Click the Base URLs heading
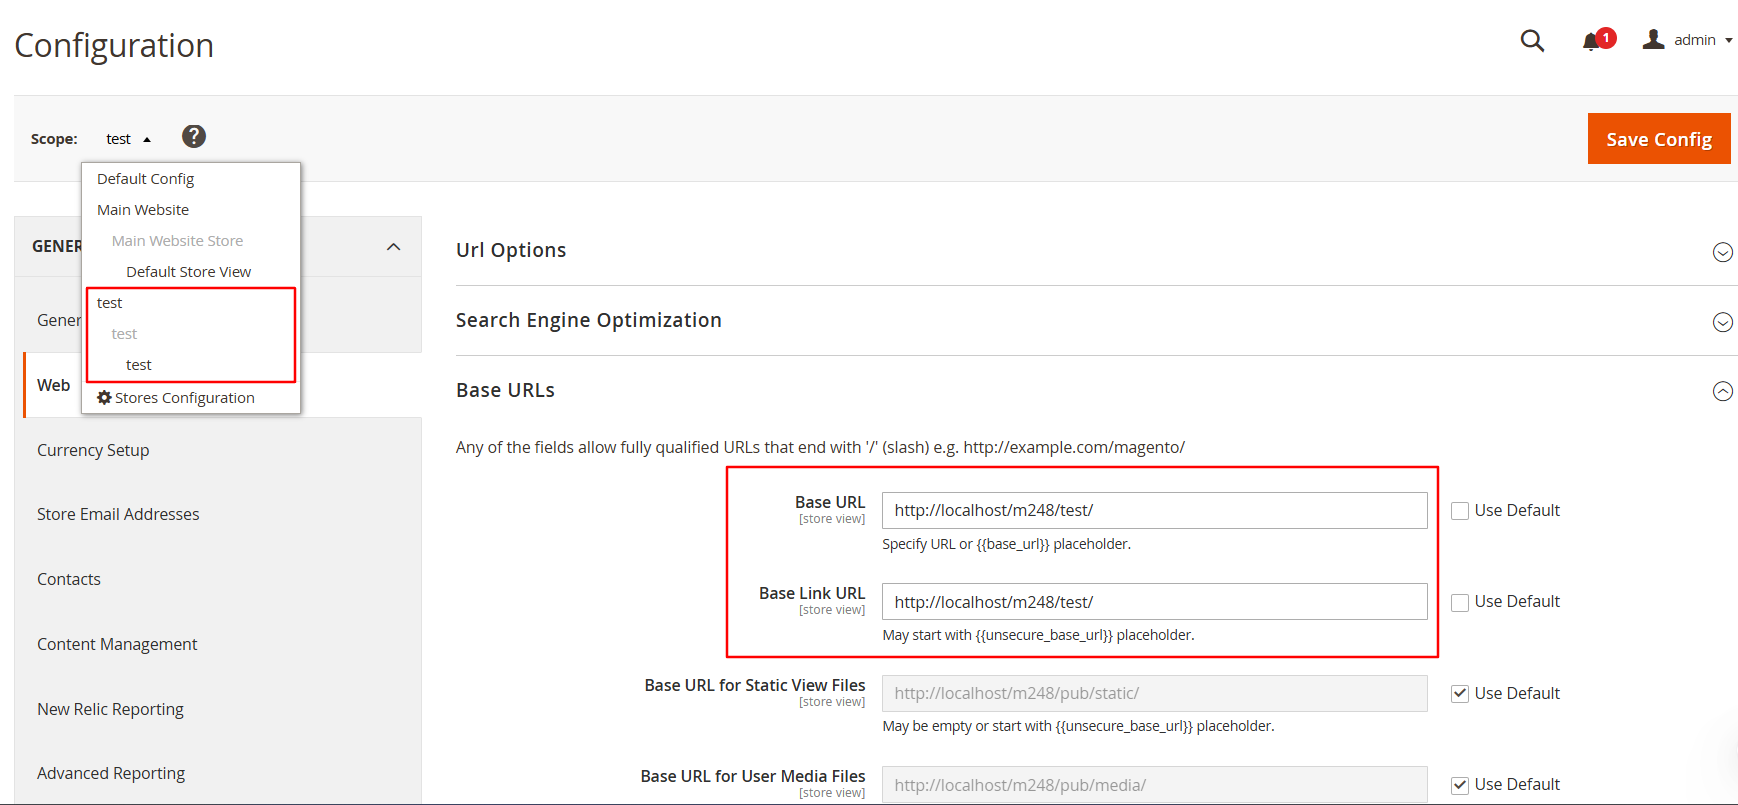Viewport: 1738px width, 805px height. pos(505,390)
